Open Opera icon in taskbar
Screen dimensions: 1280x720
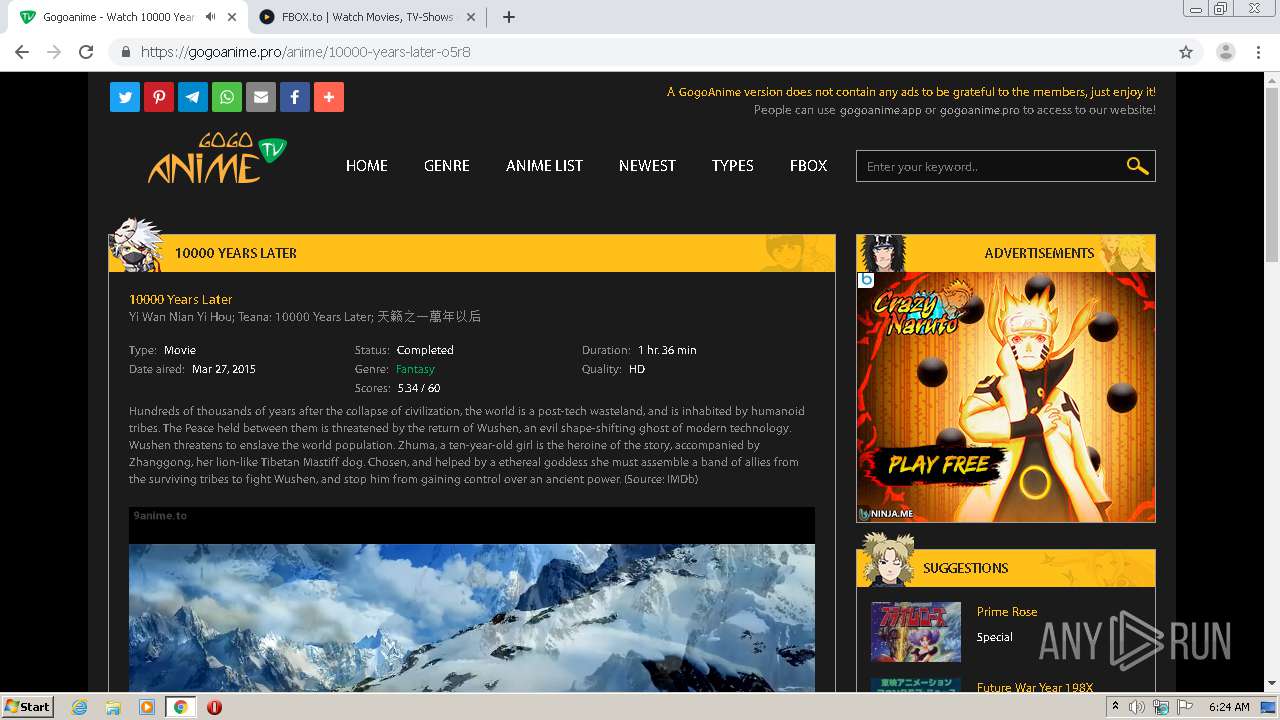click(x=214, y=707)
